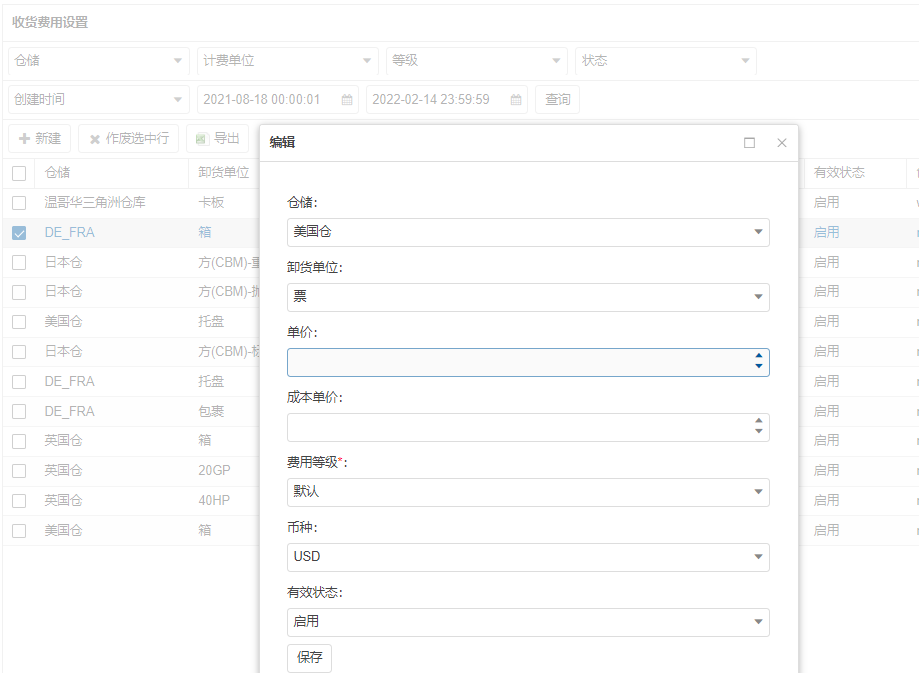Check the 温哥华三角洲仓库 row checkbox
The width and height of the screenshot is (919, 673).
click(19, 203)
